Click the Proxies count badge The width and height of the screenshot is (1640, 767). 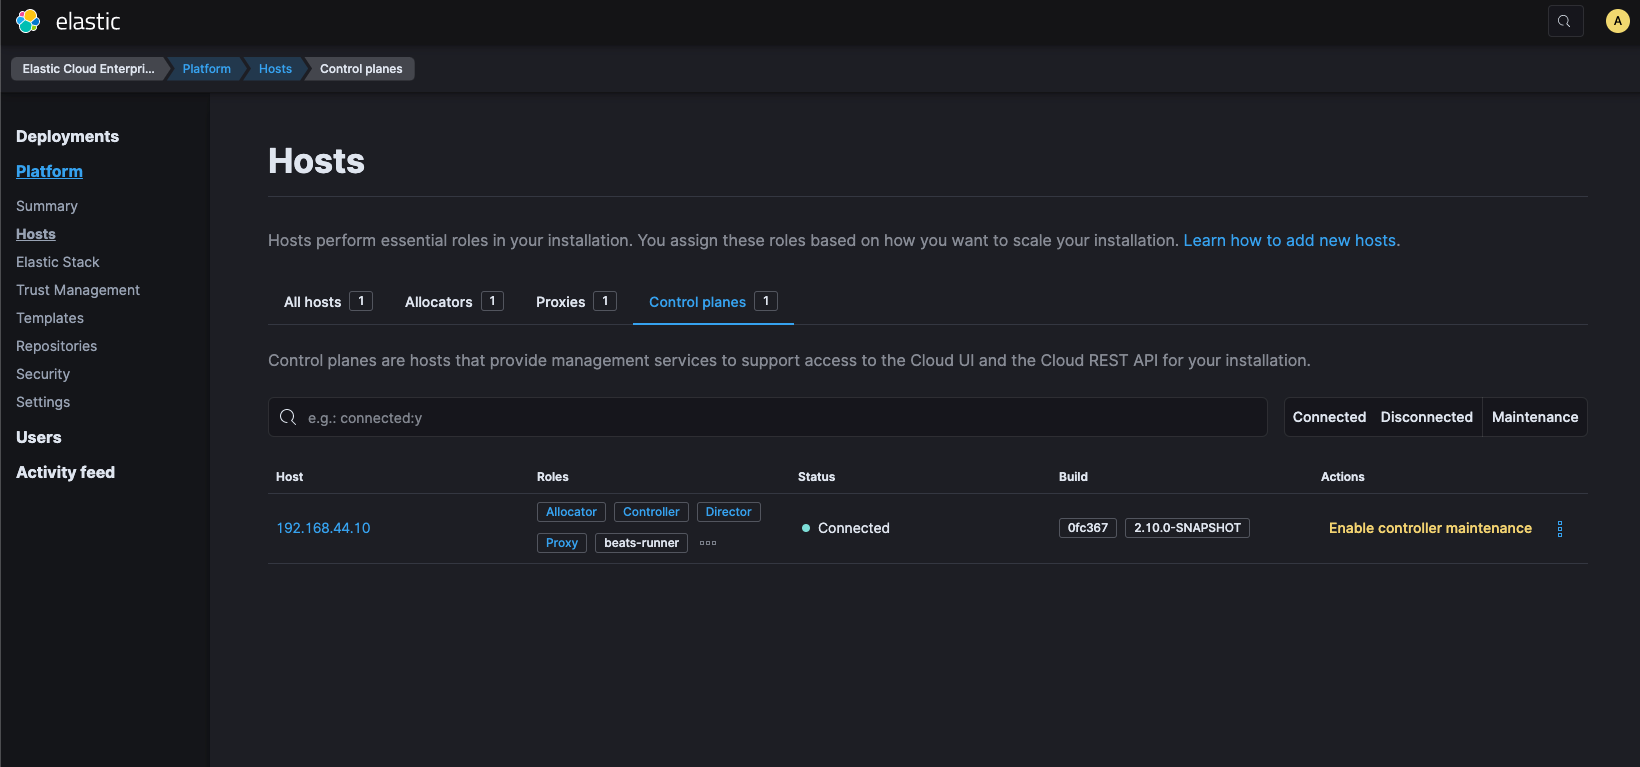605,301
